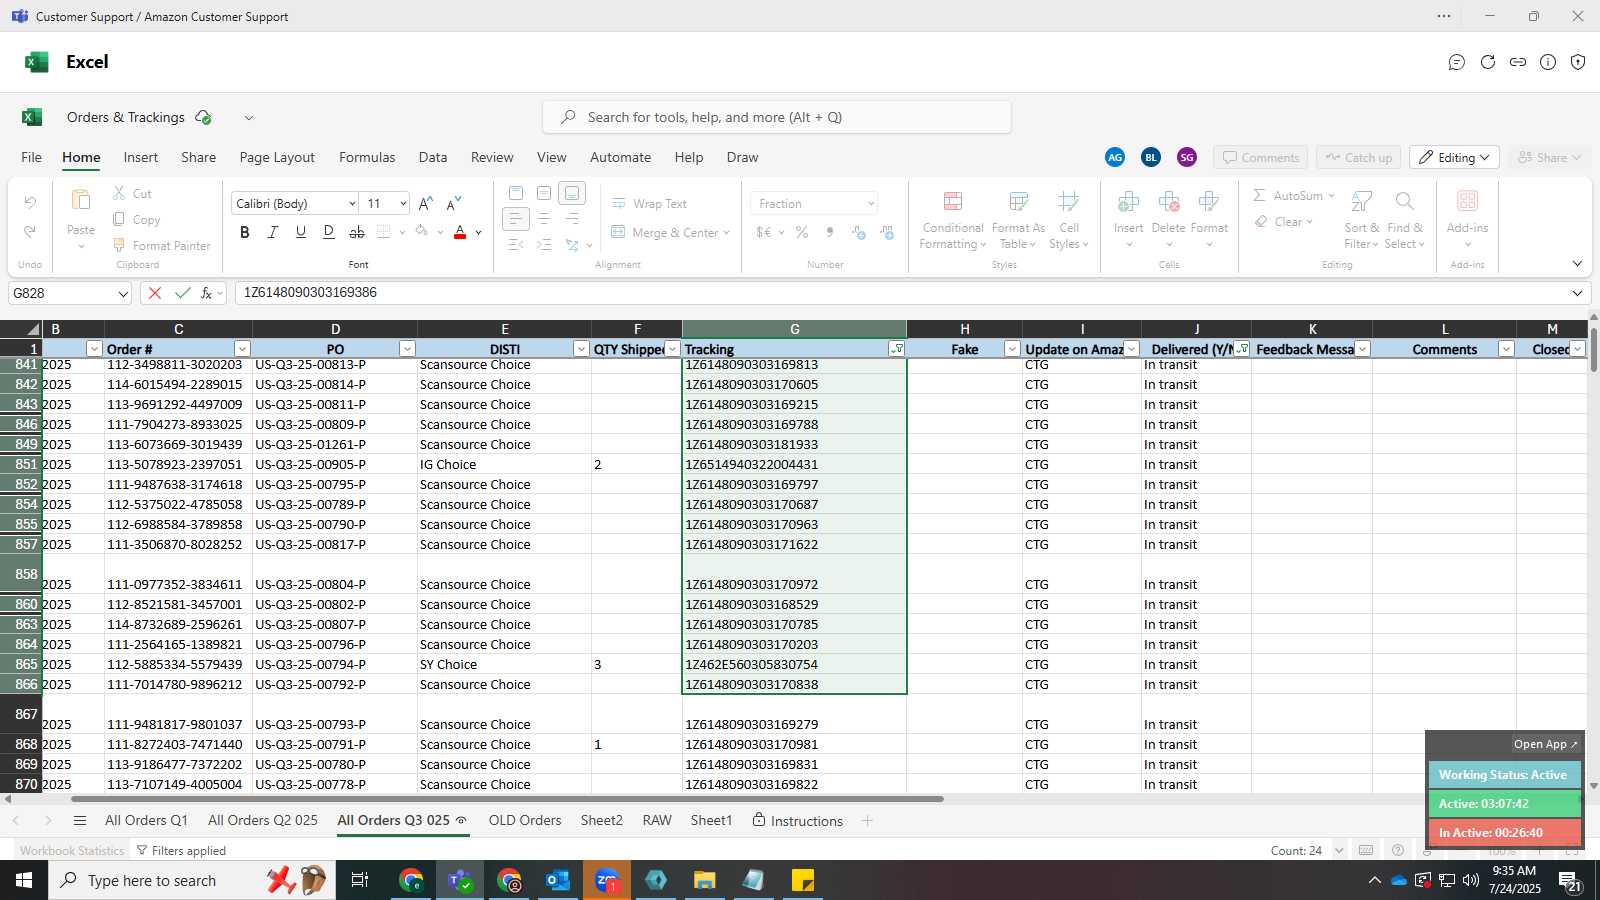
Task: Click the Windows Start button
Action: (24, 880)
